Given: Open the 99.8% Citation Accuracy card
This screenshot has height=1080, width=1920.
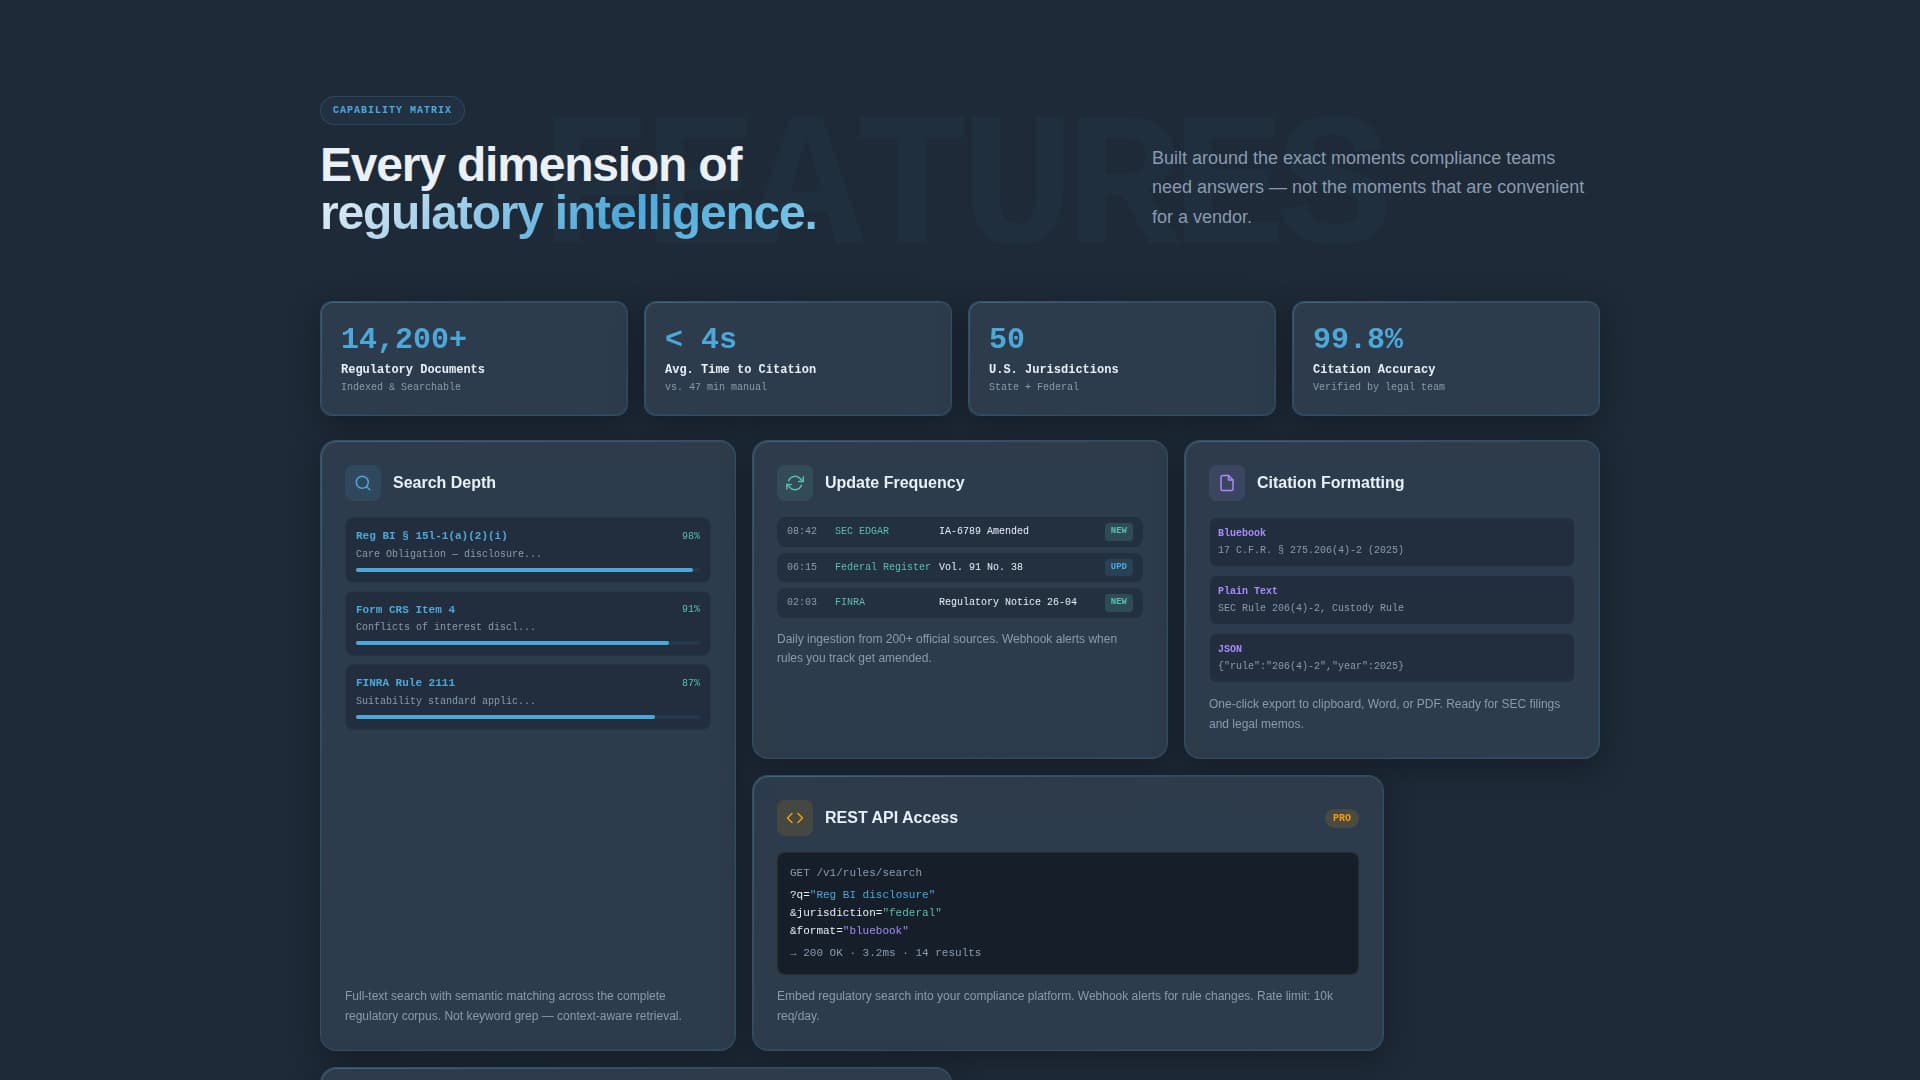Looking at the screenshot, I should click(x=1446, y=359).
